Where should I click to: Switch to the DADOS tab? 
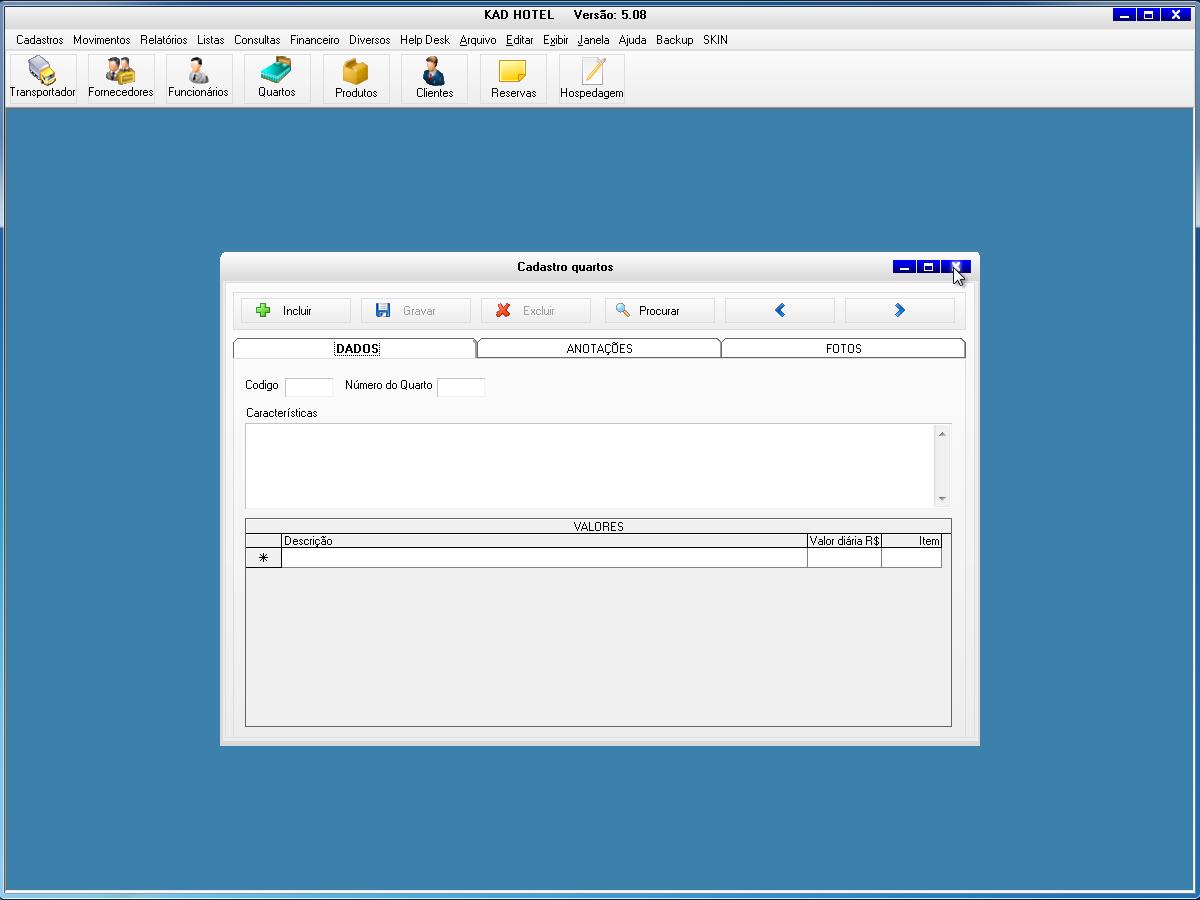pyautogui.click(x=356, y=348)
